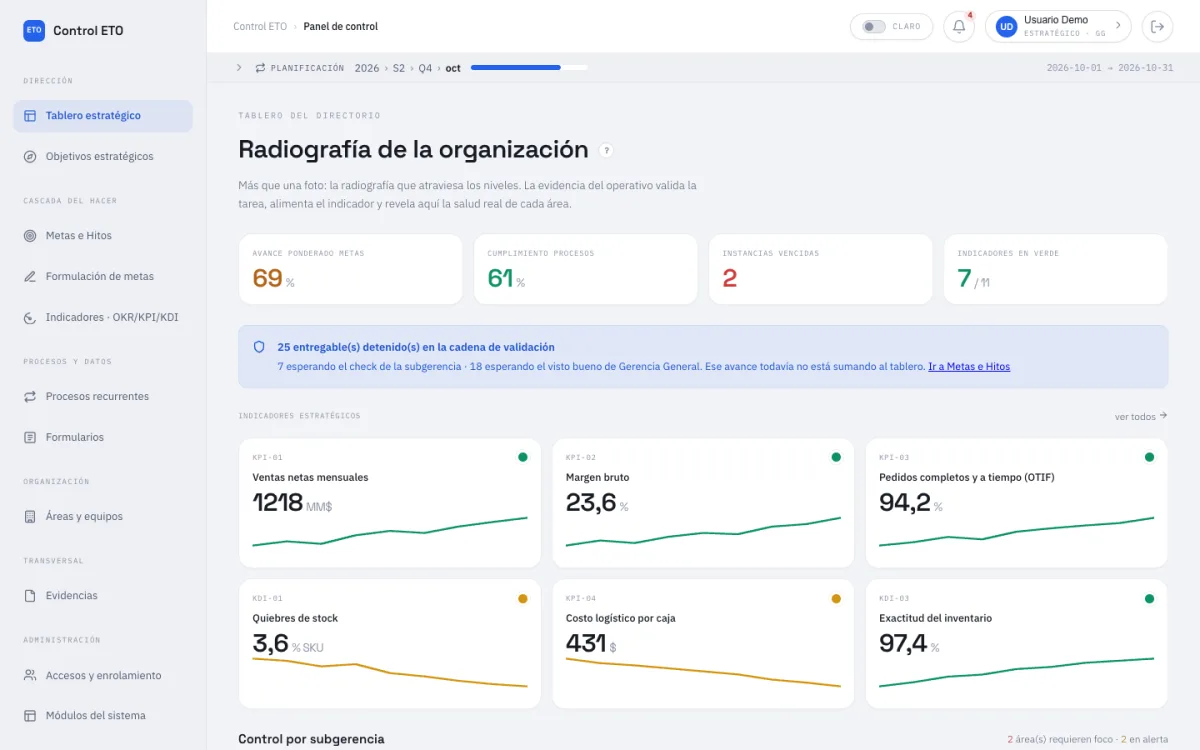This screenshot has height=750, width=1200.
Task: Open Tablero estratégico menu item
Action: pos(103,116)
